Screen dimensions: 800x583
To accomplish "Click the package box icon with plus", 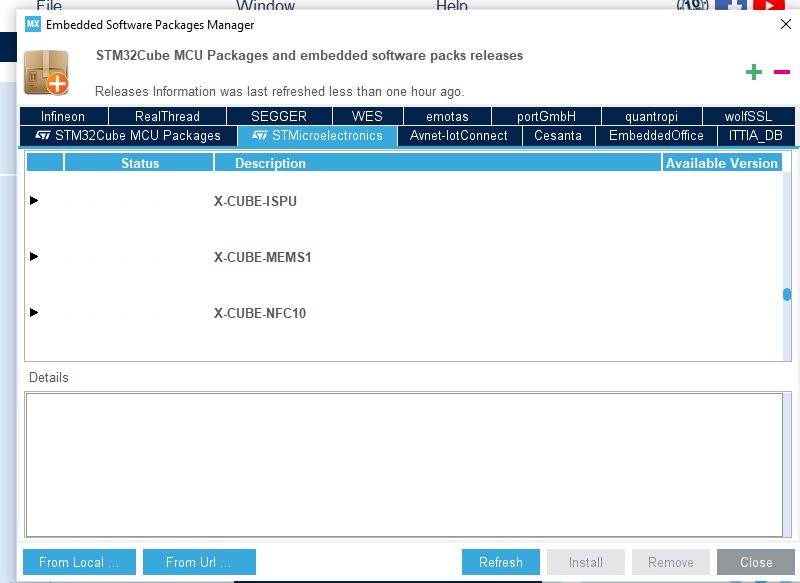I will click(x=46, y=73).
